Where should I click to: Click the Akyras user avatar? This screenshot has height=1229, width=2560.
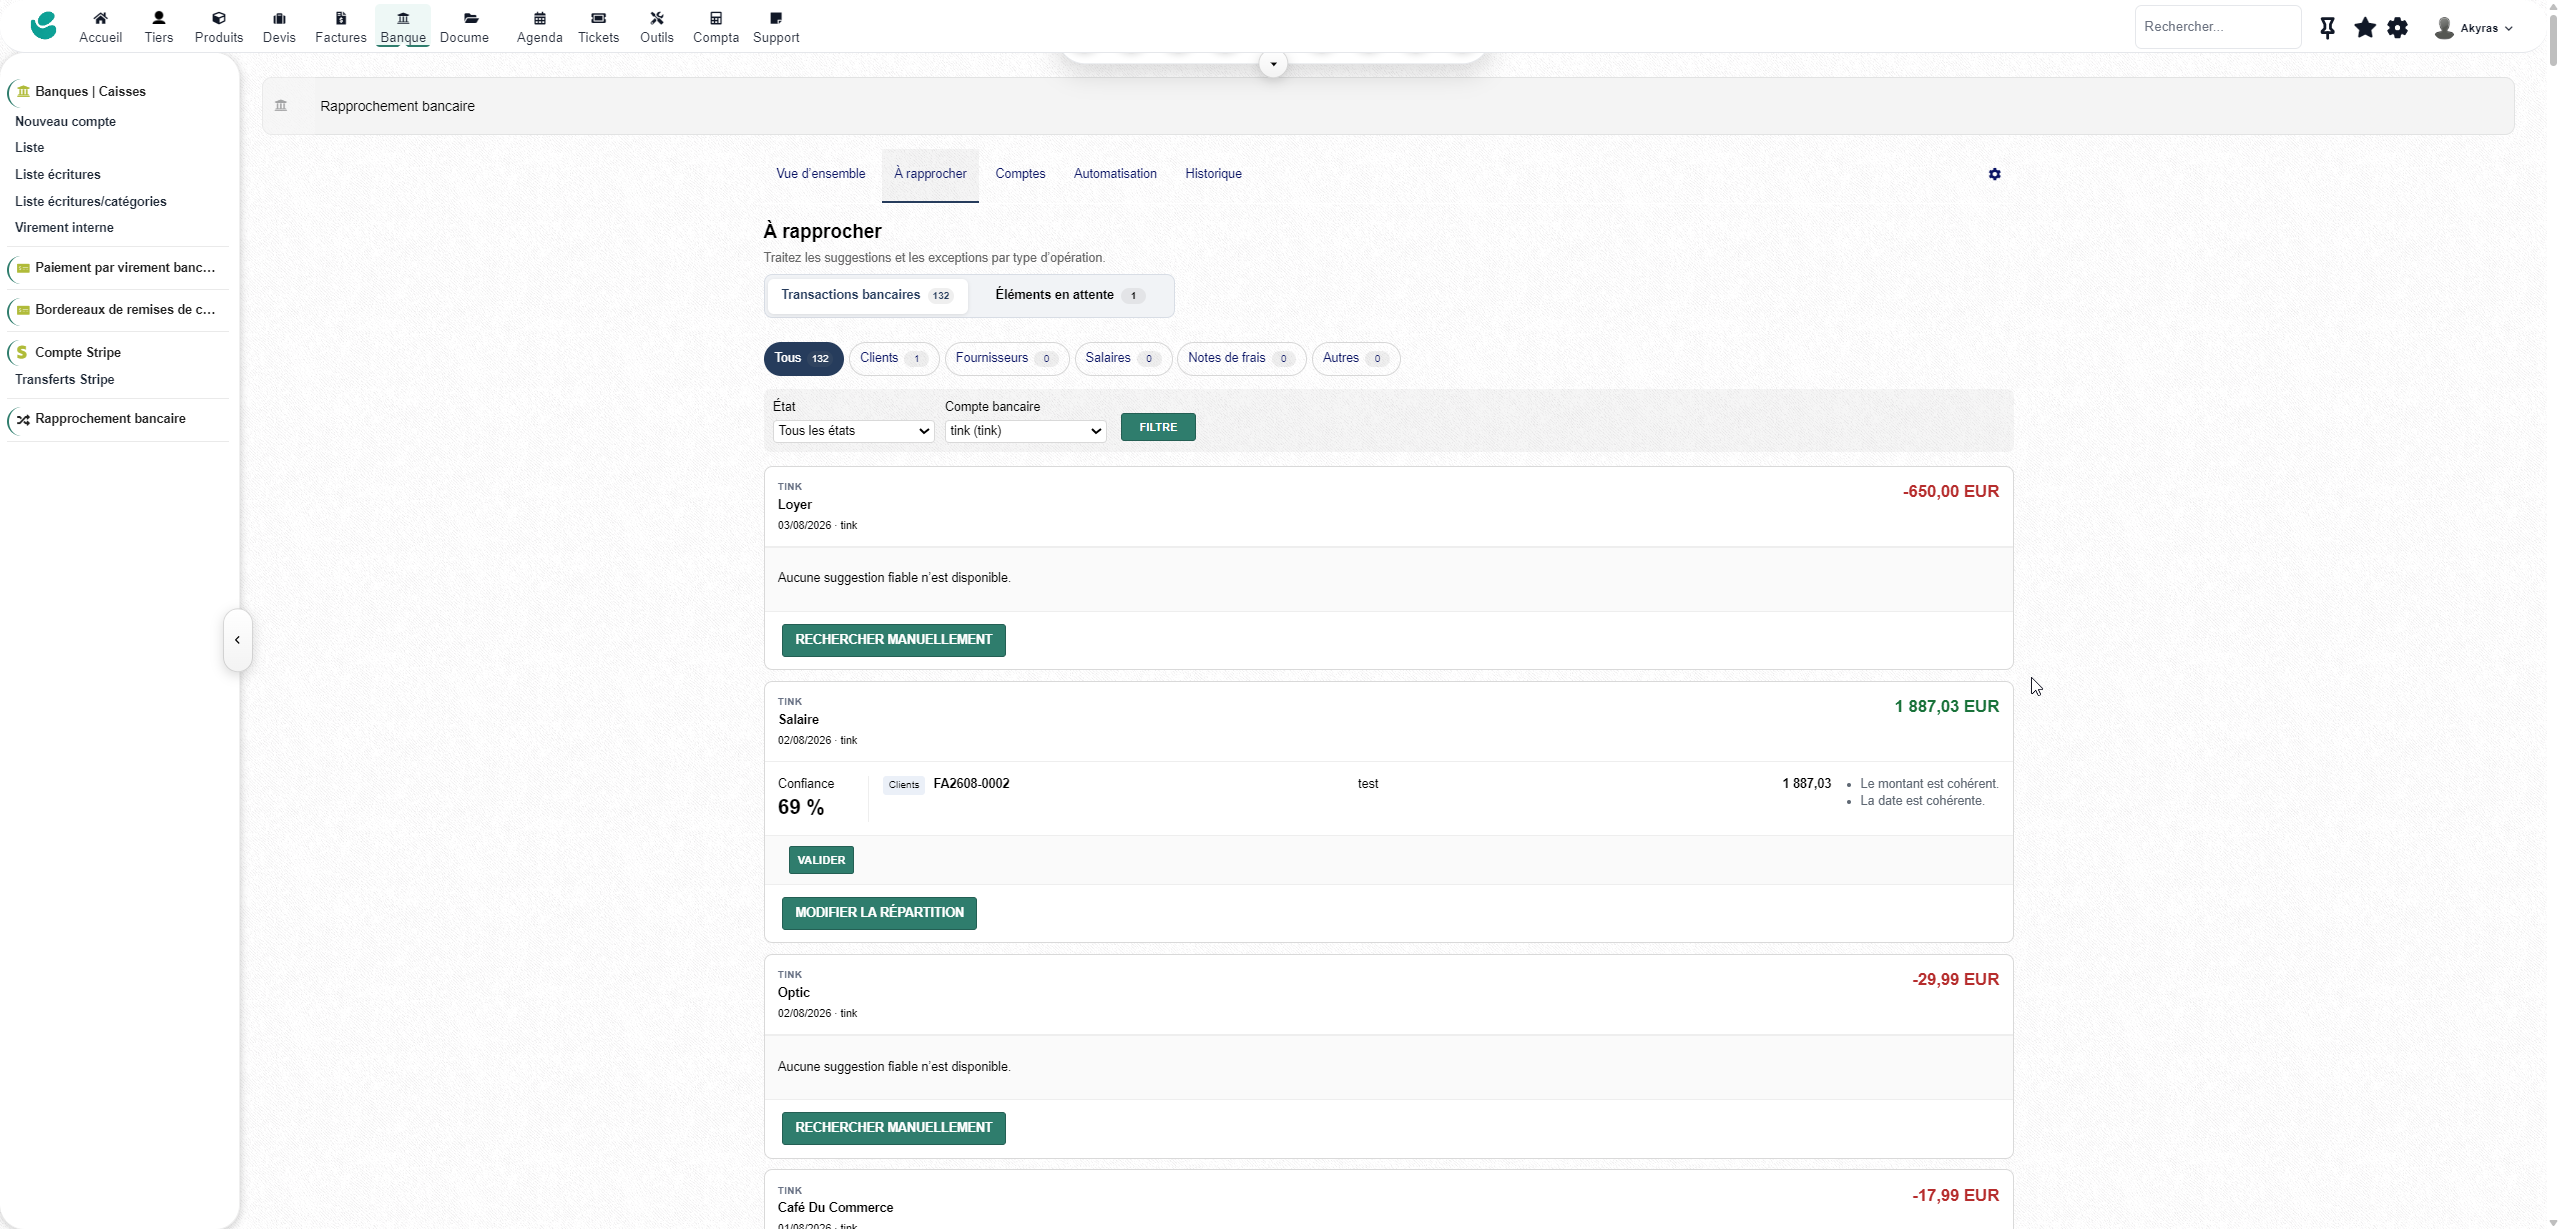[x=2443, y=28]
